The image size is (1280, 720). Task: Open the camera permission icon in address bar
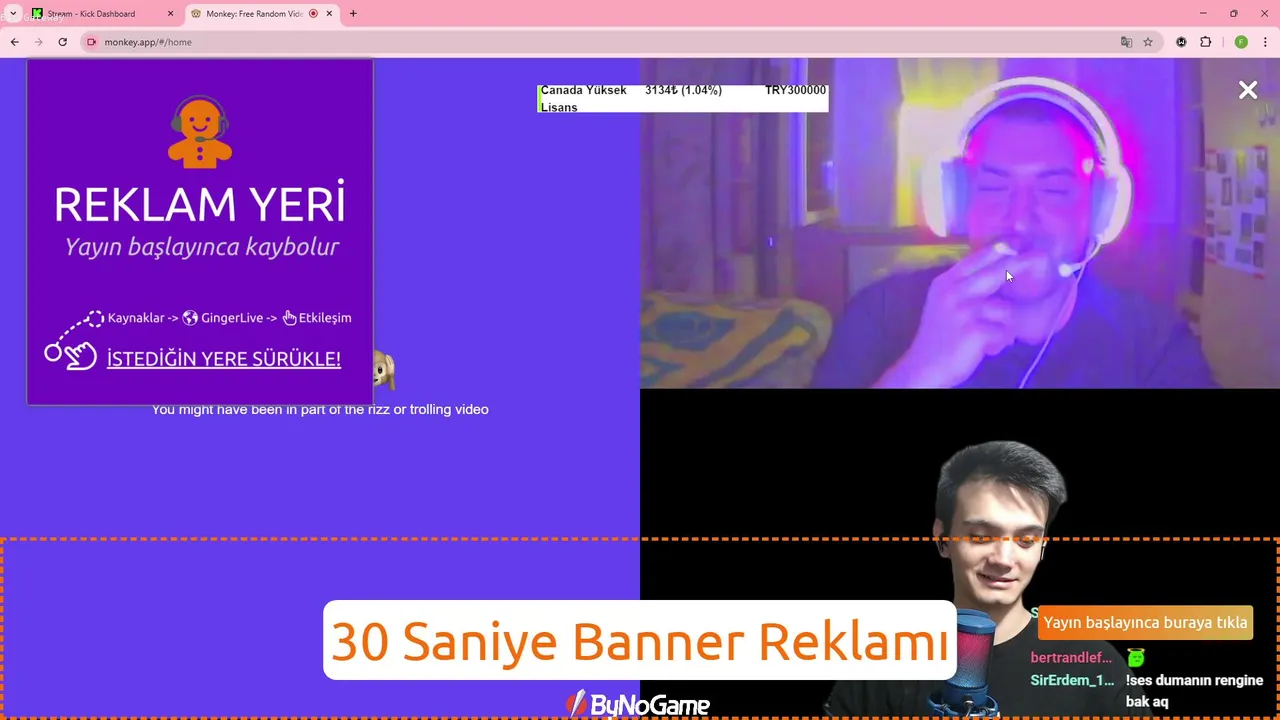(x=92, y=42)
